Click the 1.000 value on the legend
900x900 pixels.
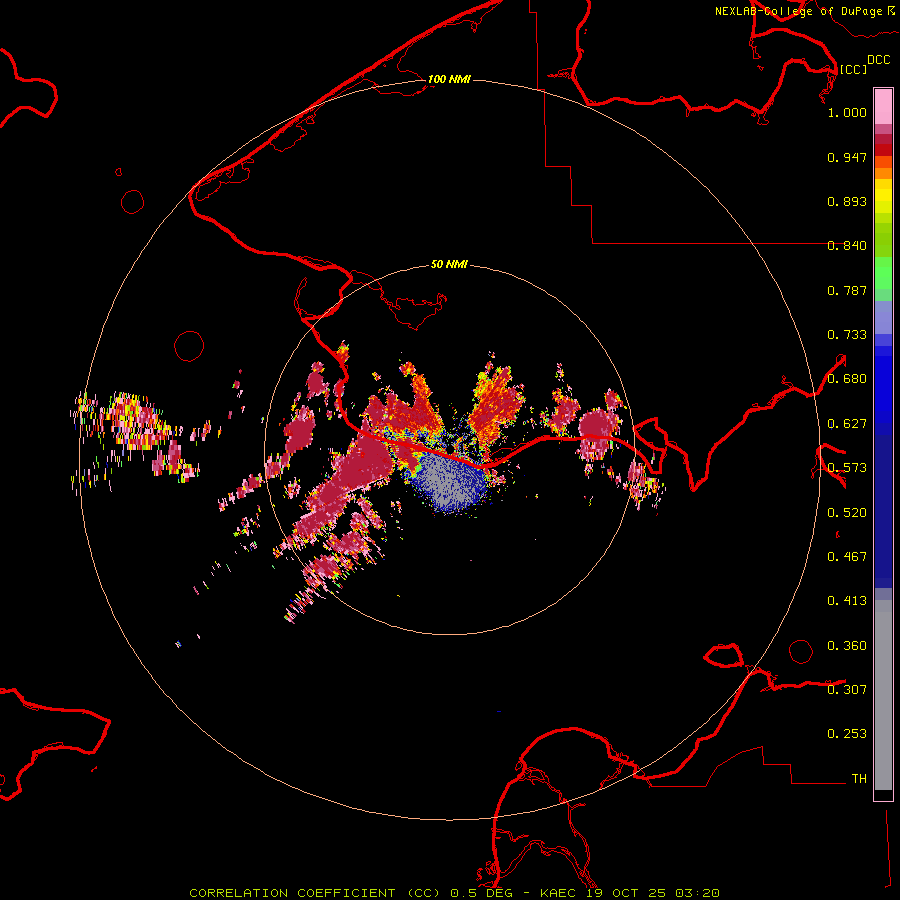point(847,112)
